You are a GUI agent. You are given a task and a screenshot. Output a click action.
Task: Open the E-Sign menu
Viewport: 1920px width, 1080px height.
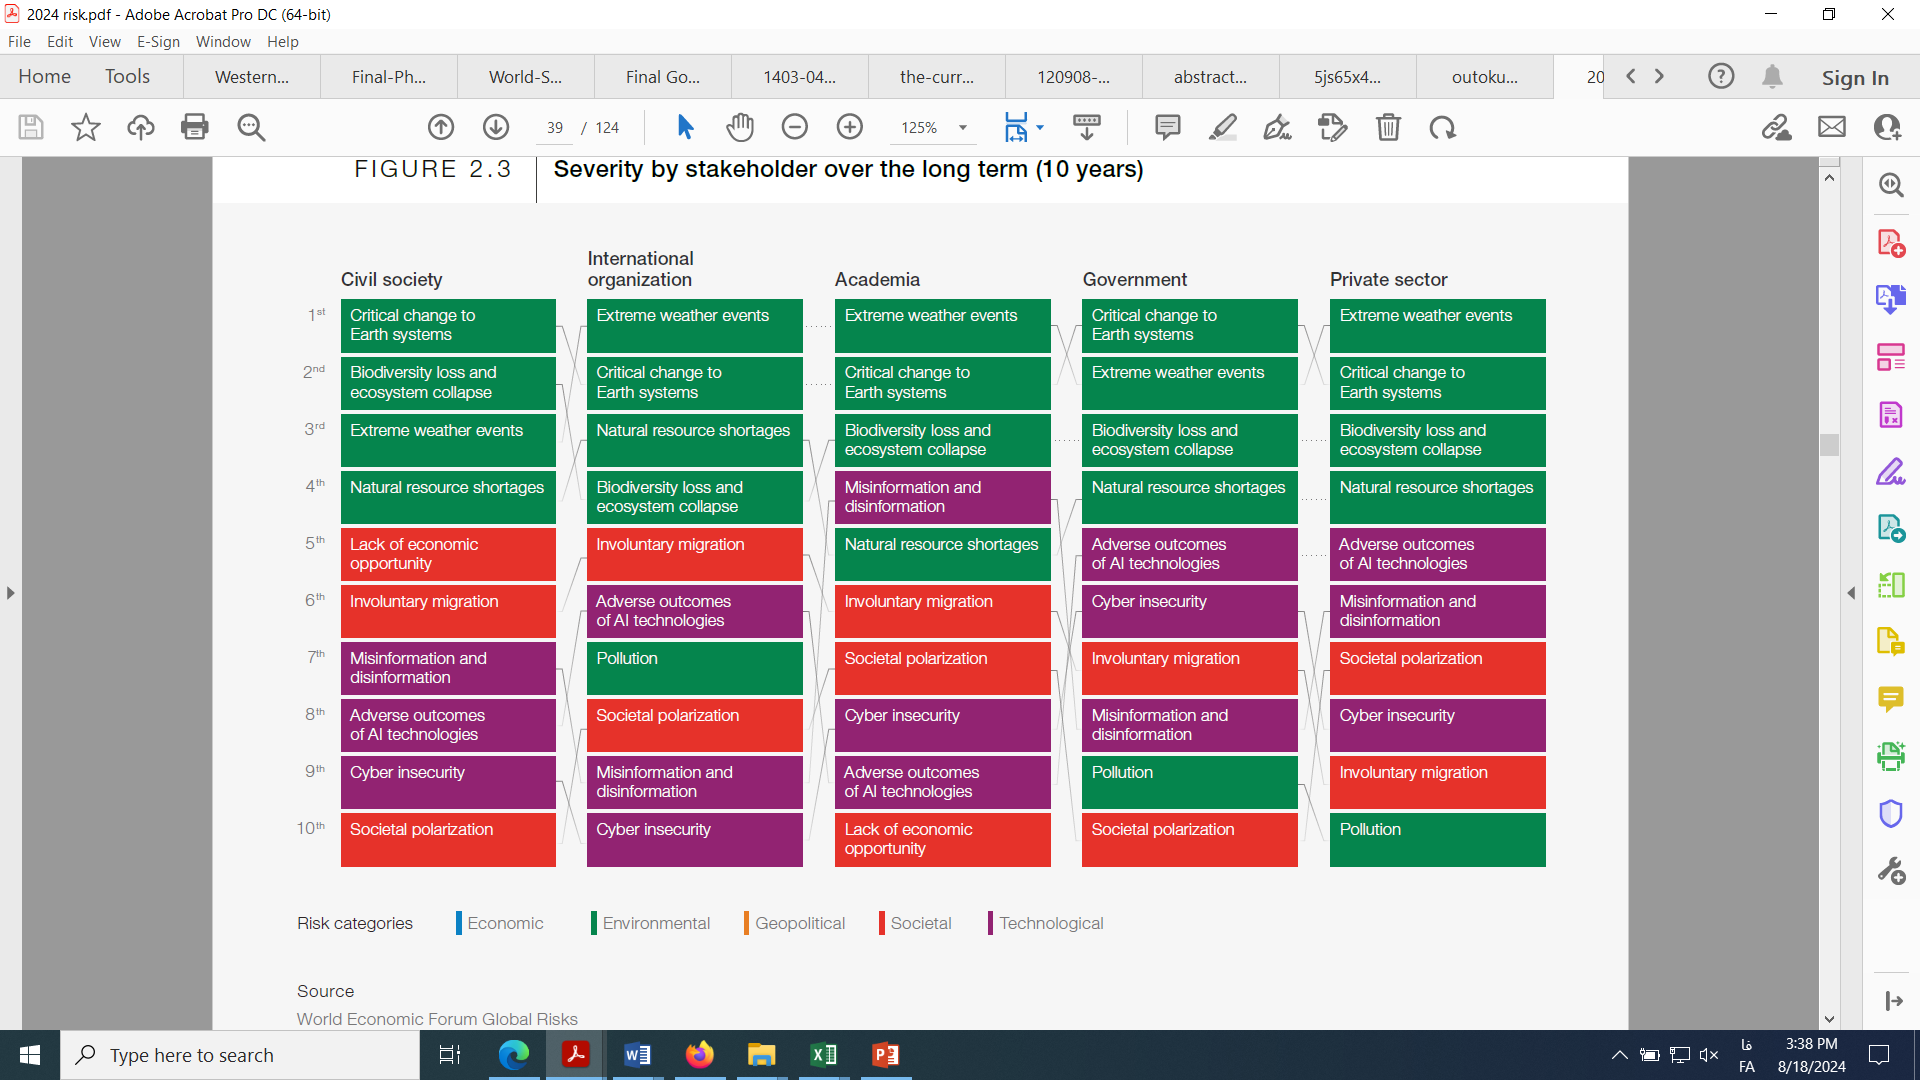pyautogui.click(x=158, y=42)
